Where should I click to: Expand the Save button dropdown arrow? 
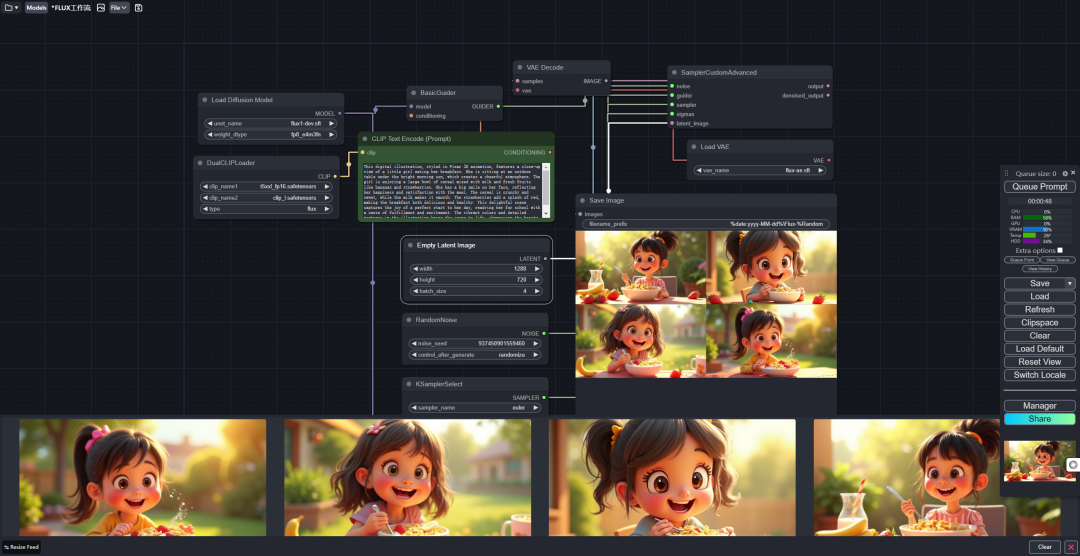coord(1068,283)
